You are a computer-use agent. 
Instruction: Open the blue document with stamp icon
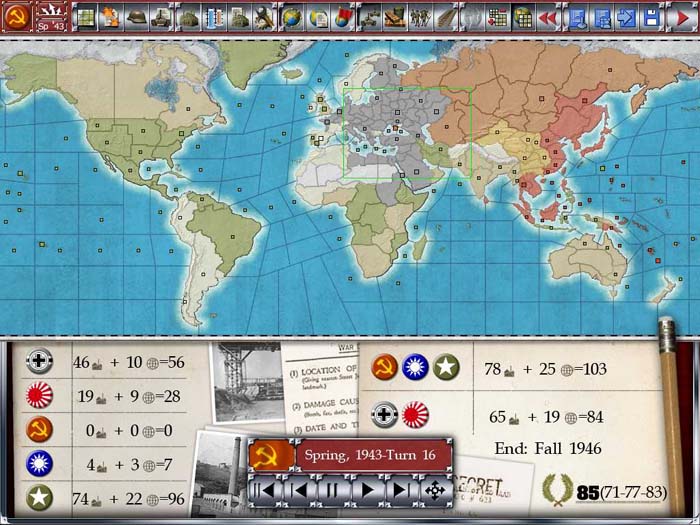coord(577,18)
